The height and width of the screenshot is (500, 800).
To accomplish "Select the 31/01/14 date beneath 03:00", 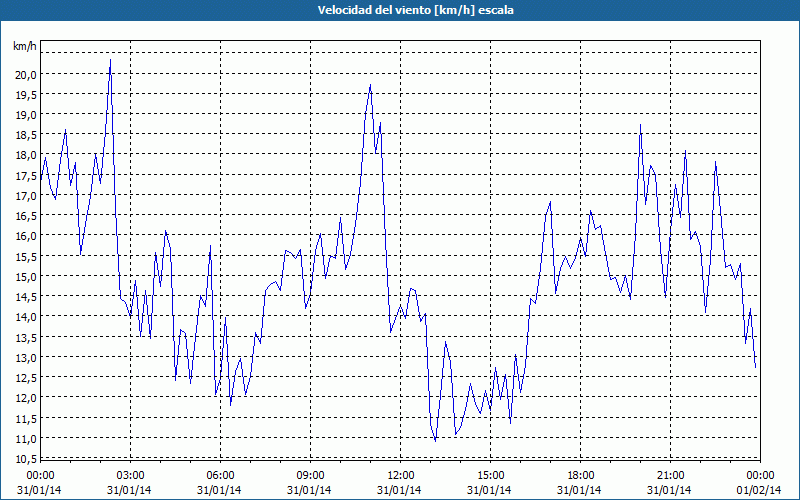I will [x=130, y=490].
